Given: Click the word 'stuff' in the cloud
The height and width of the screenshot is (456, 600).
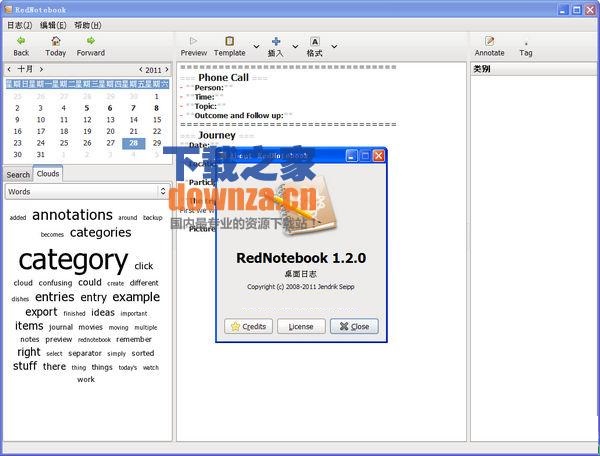Looking at the screenshot, I should (25, 366).
